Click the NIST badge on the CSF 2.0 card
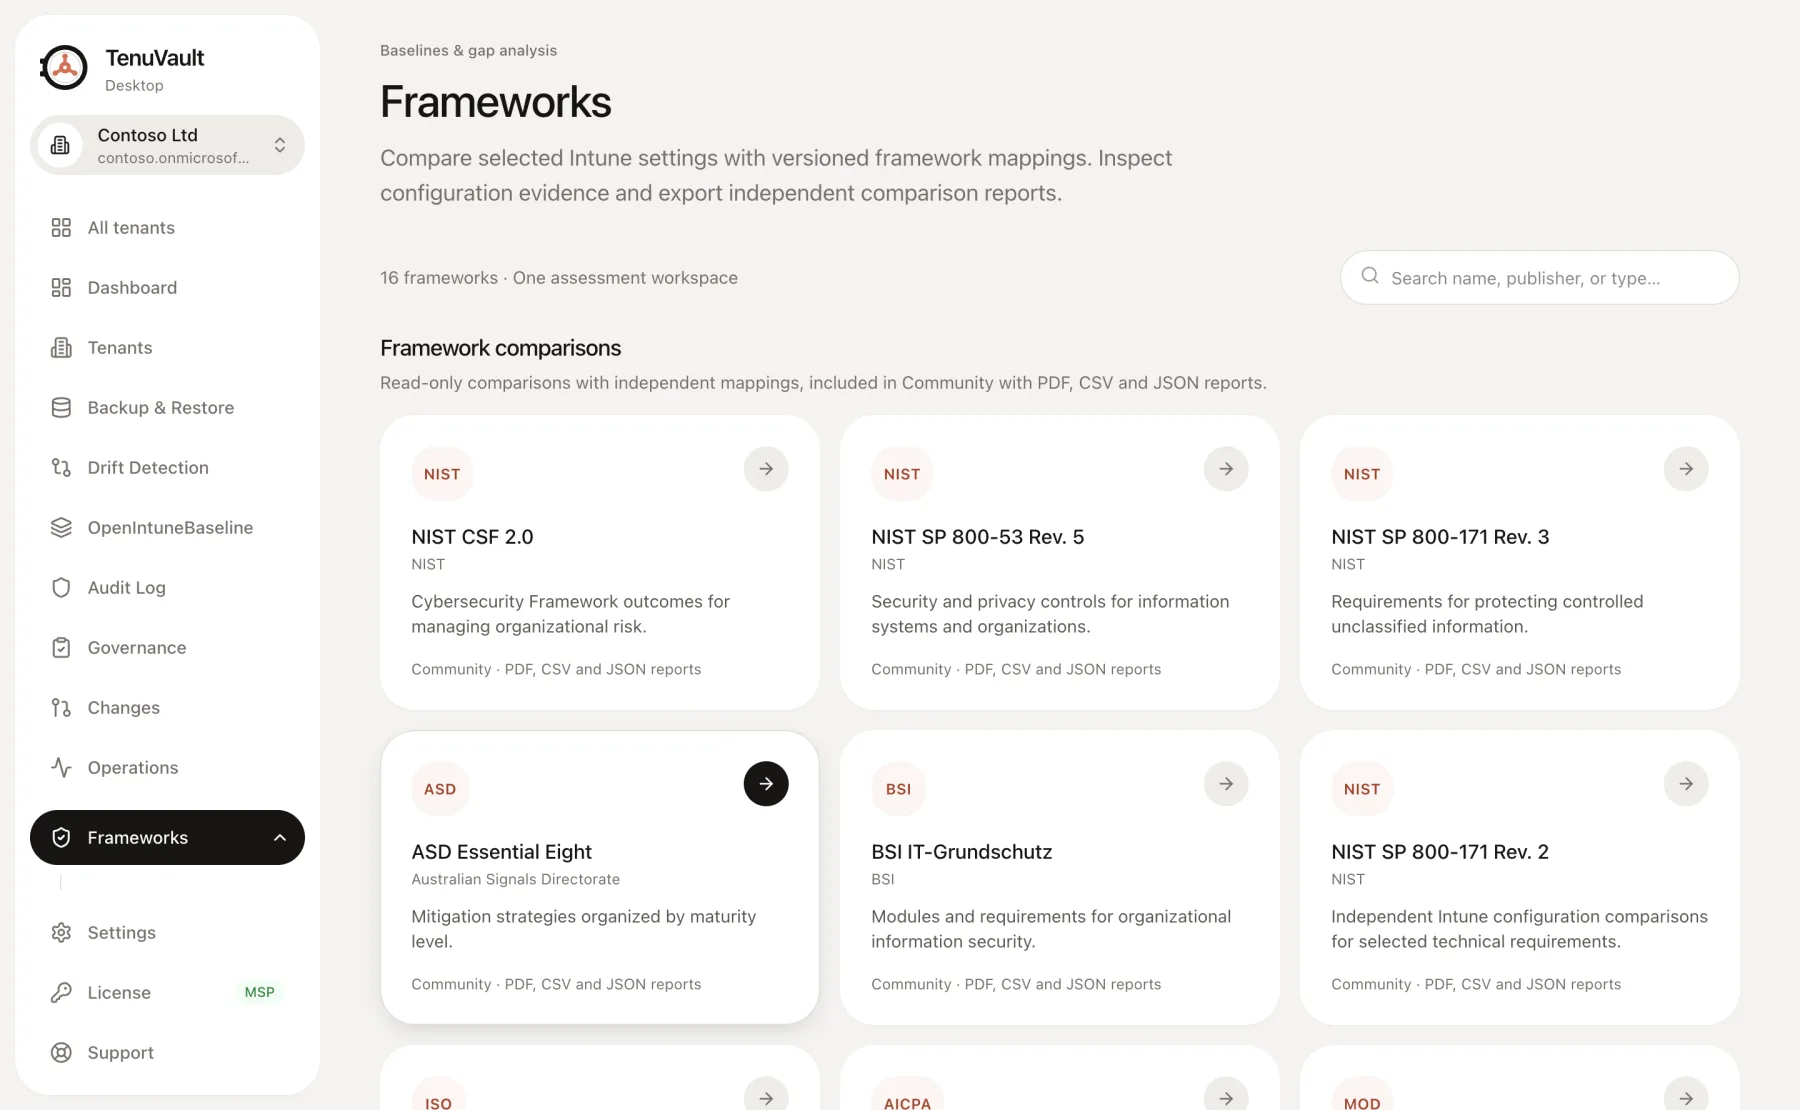 pos(442,474)
